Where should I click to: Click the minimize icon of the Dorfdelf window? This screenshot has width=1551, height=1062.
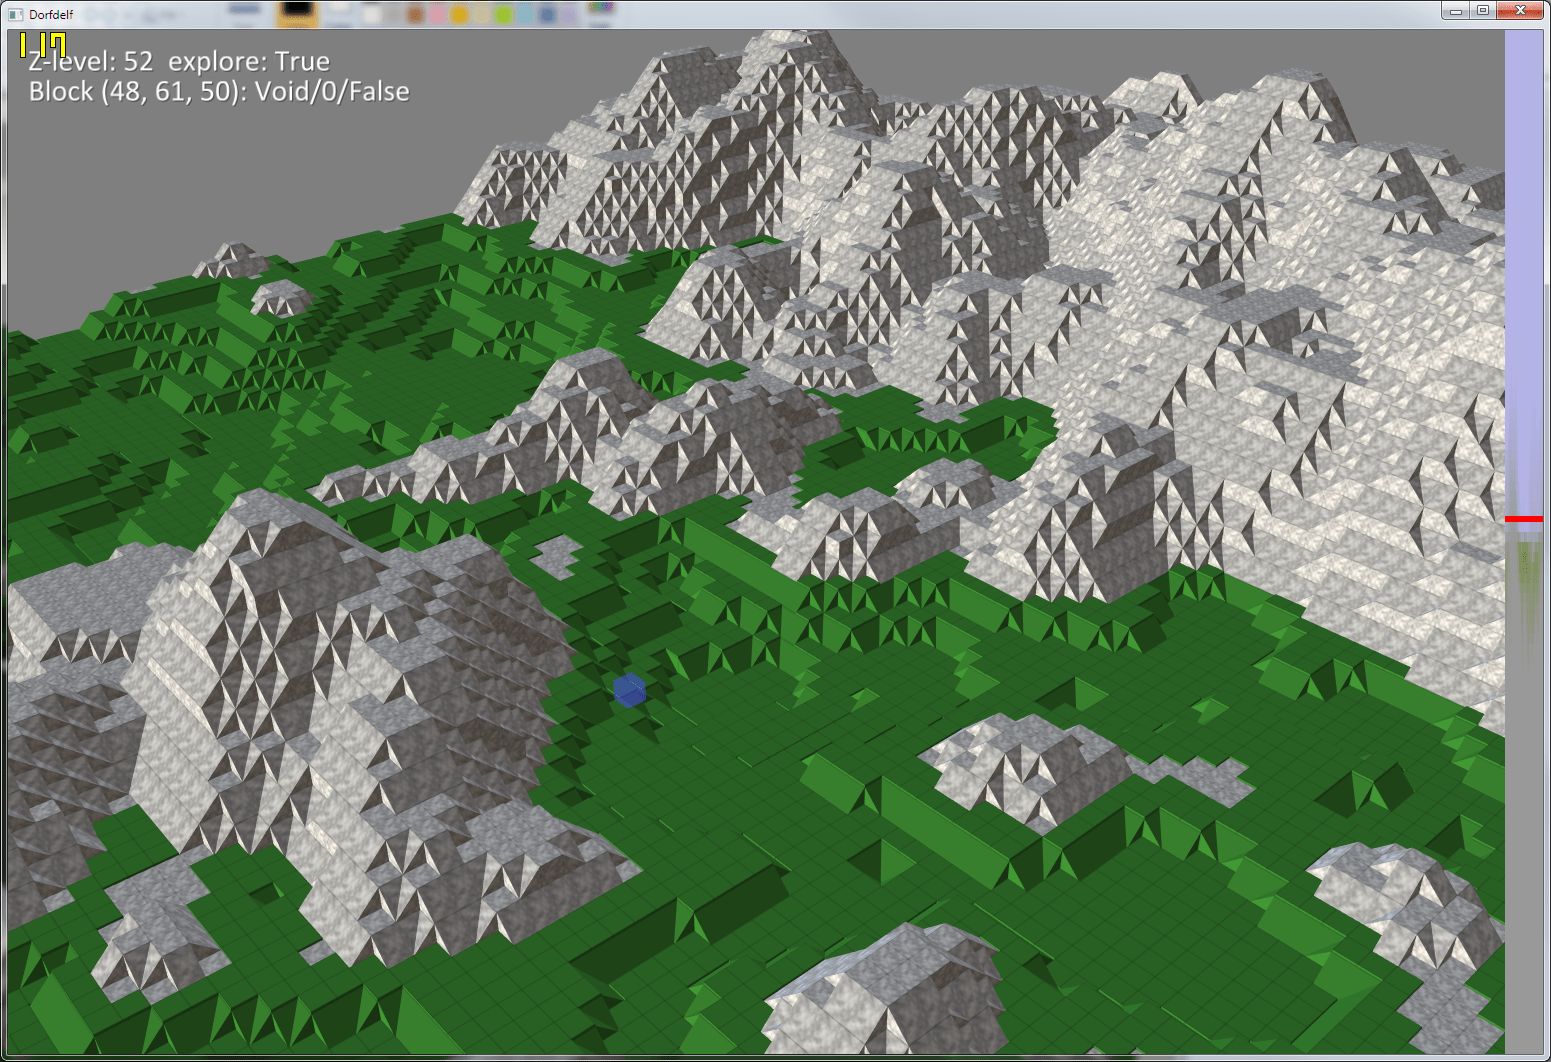click(1455, 11)
